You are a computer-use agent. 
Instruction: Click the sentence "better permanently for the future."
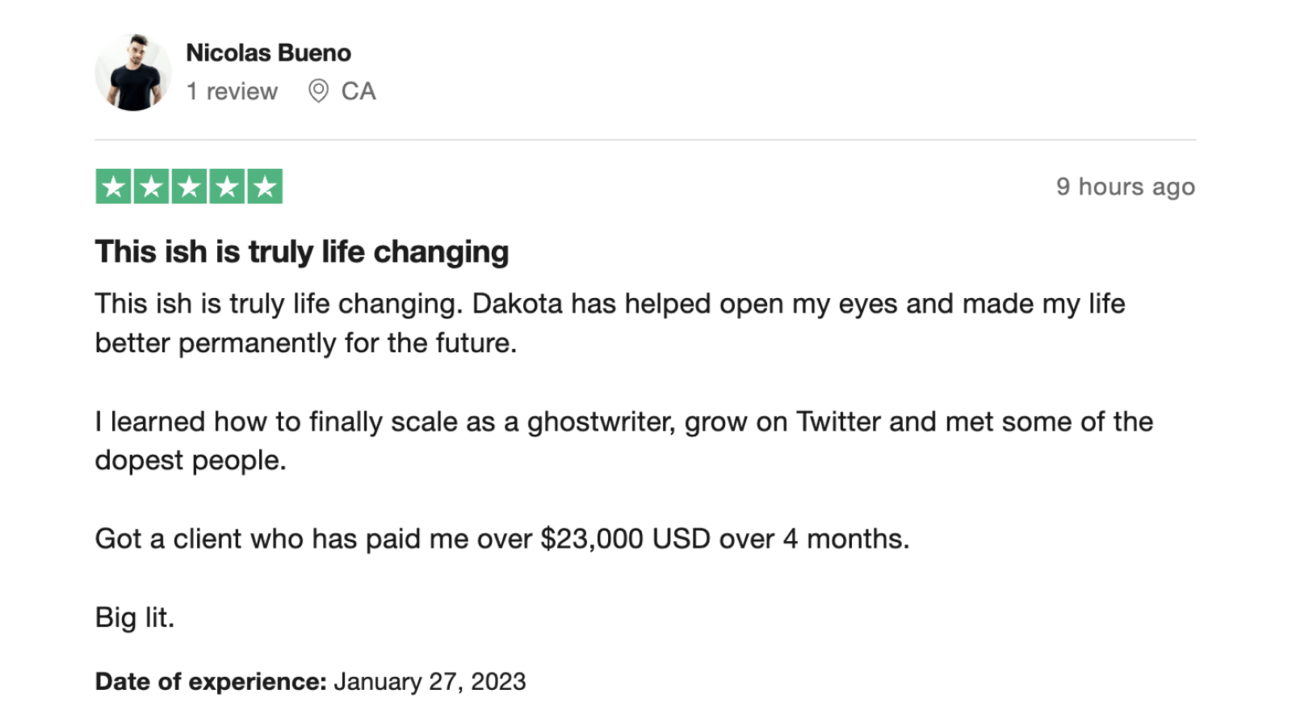[x=306, y=343]
